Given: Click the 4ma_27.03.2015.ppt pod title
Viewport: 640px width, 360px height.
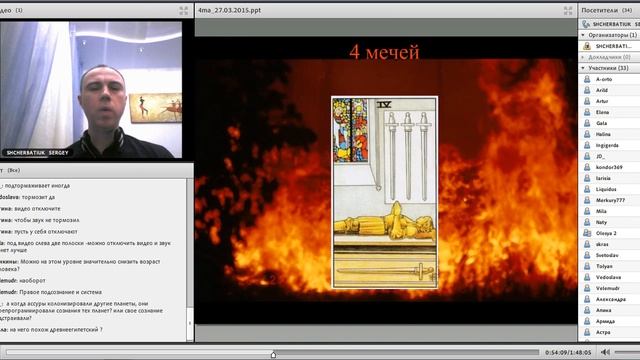Looking at the screenshot, I should click(229, 10).
